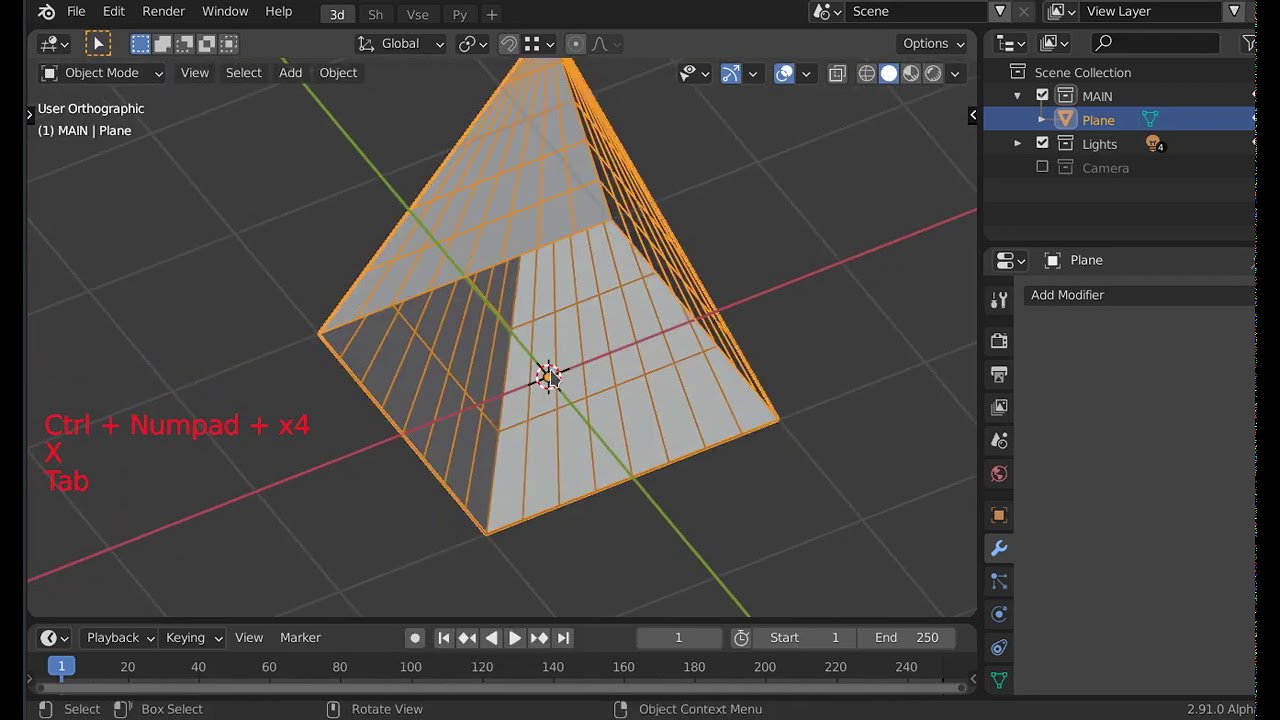Open the Options dropdown
Image resolution: width=1280 pixels, height=720 pixels.
tap(934, 44)
